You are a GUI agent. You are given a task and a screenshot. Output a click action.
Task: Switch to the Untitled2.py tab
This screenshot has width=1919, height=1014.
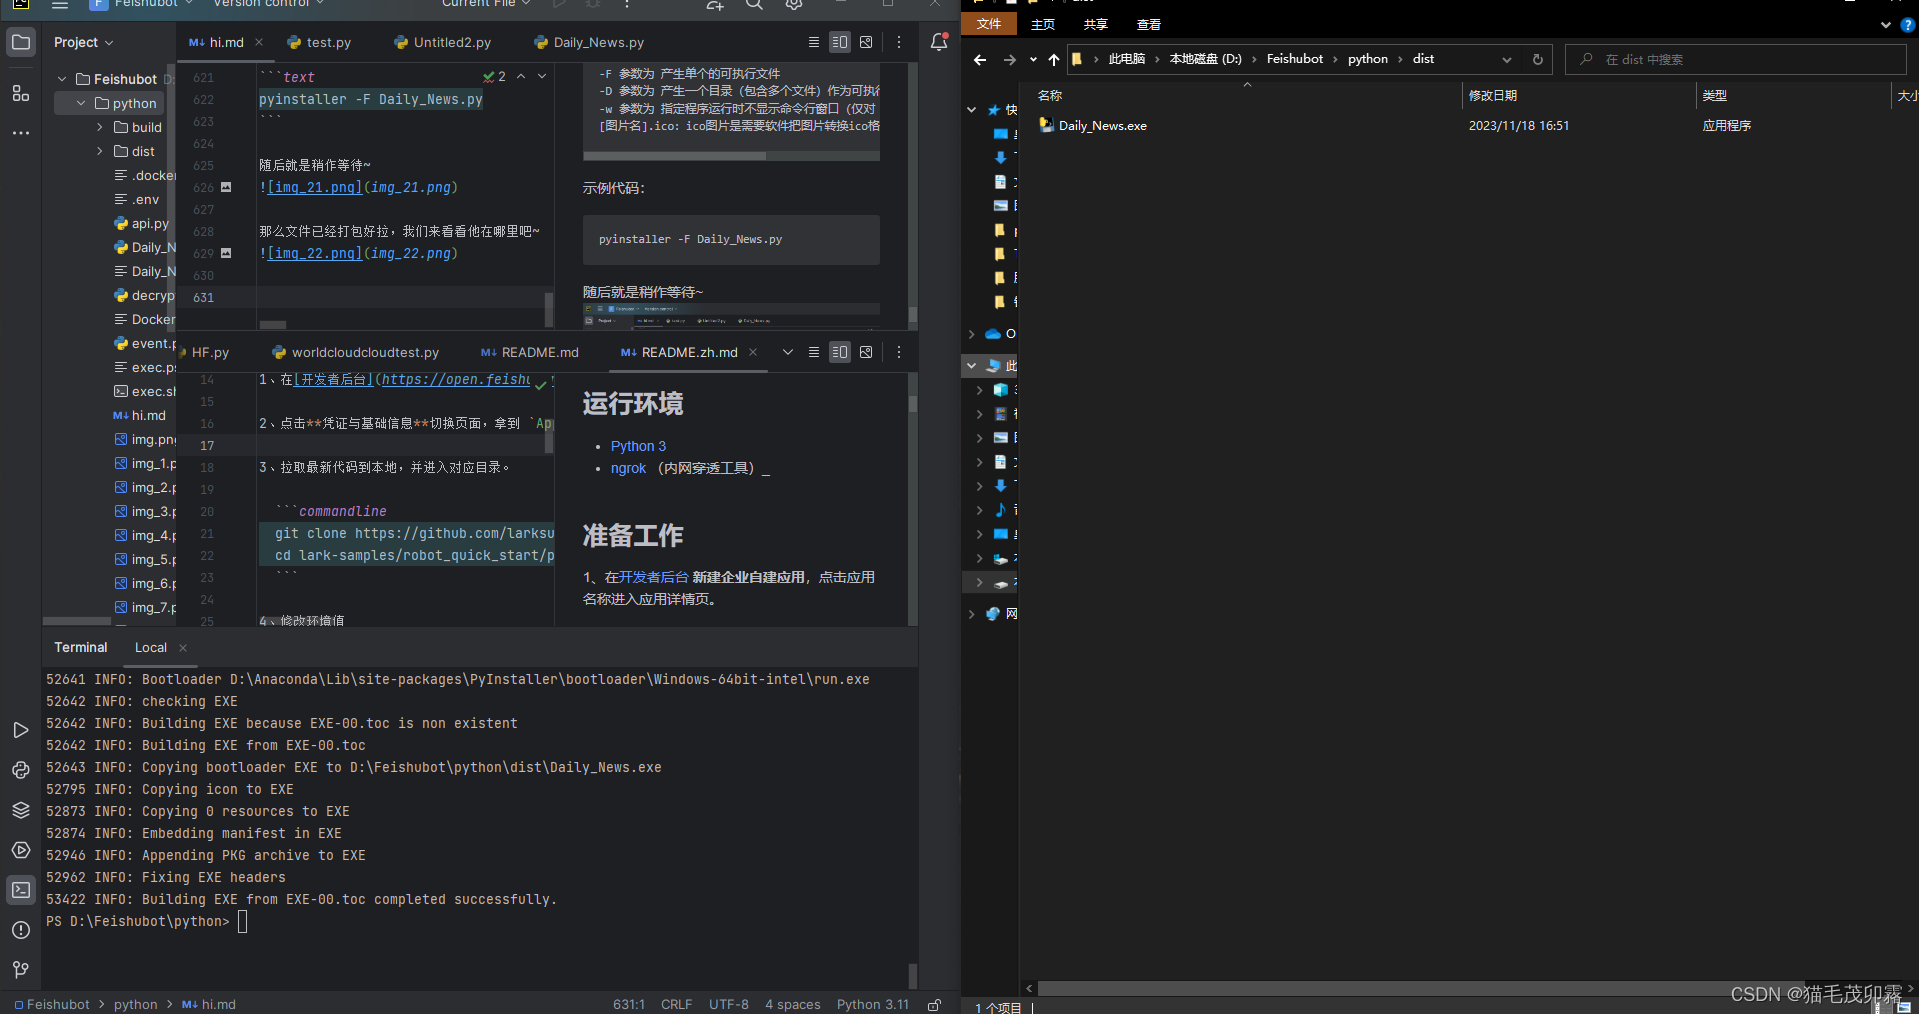pos(442,42)
